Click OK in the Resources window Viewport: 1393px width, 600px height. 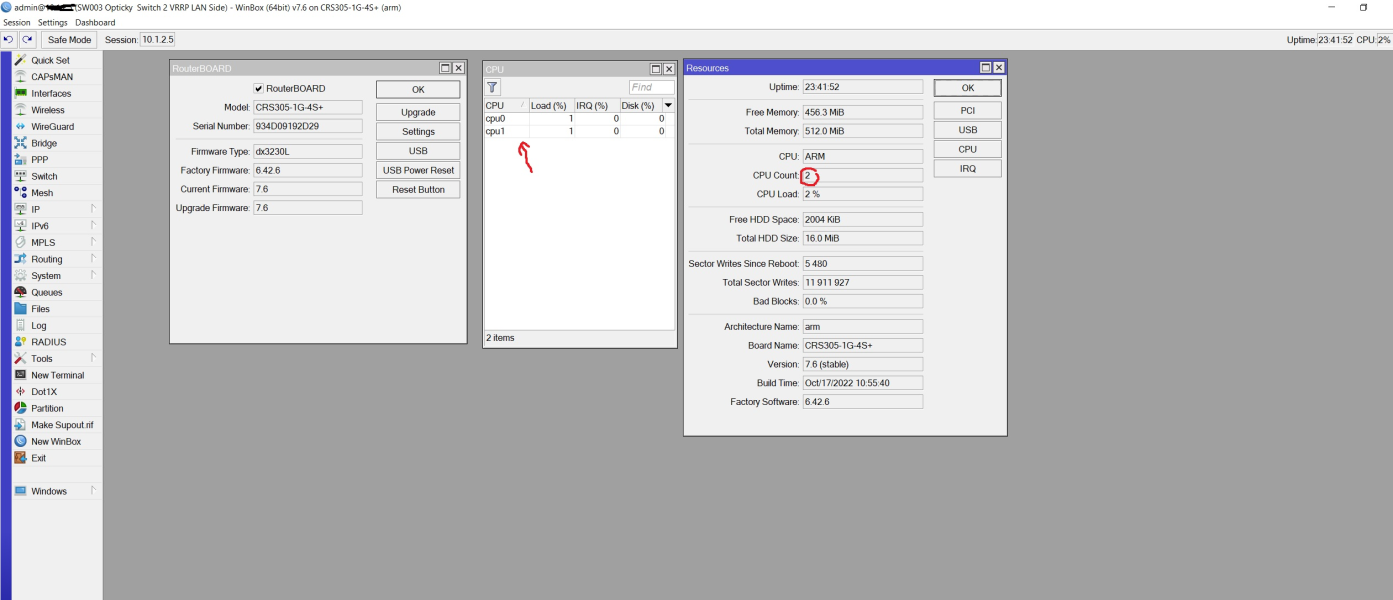coord(967,88)
